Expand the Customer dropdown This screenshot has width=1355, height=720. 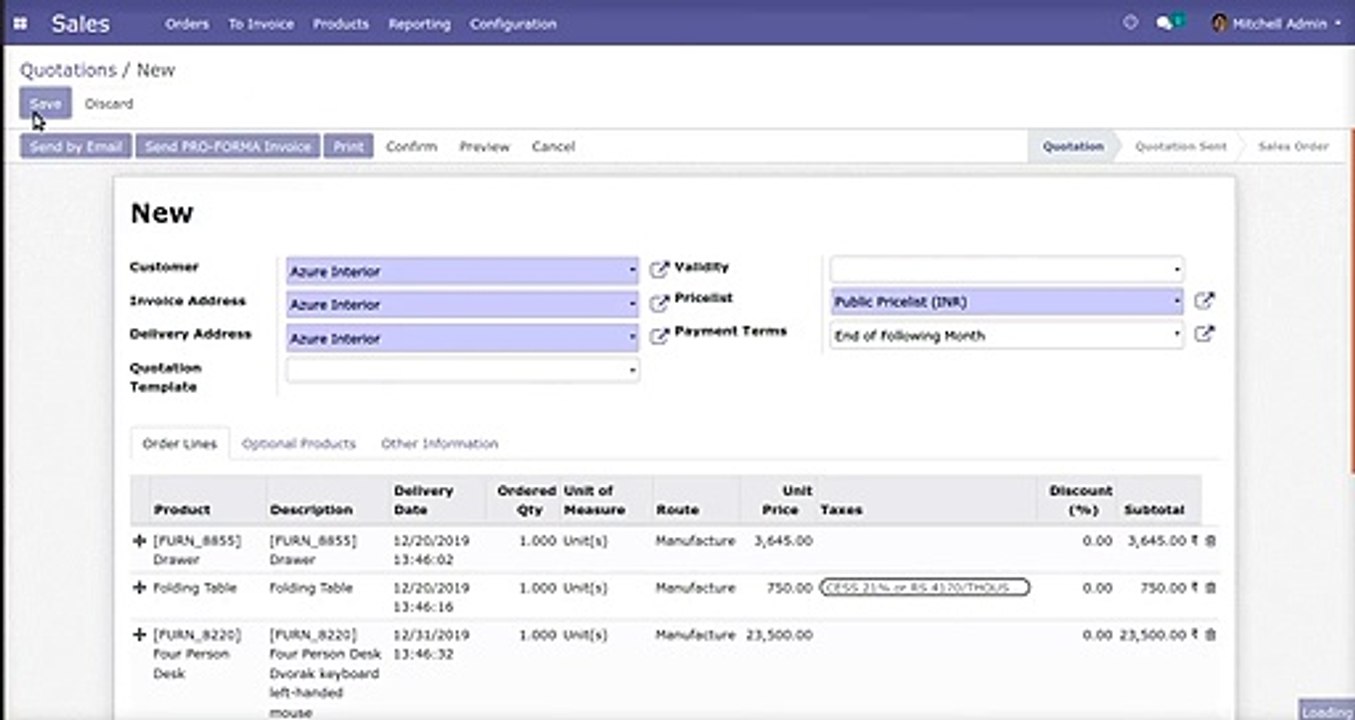[632, 271]
